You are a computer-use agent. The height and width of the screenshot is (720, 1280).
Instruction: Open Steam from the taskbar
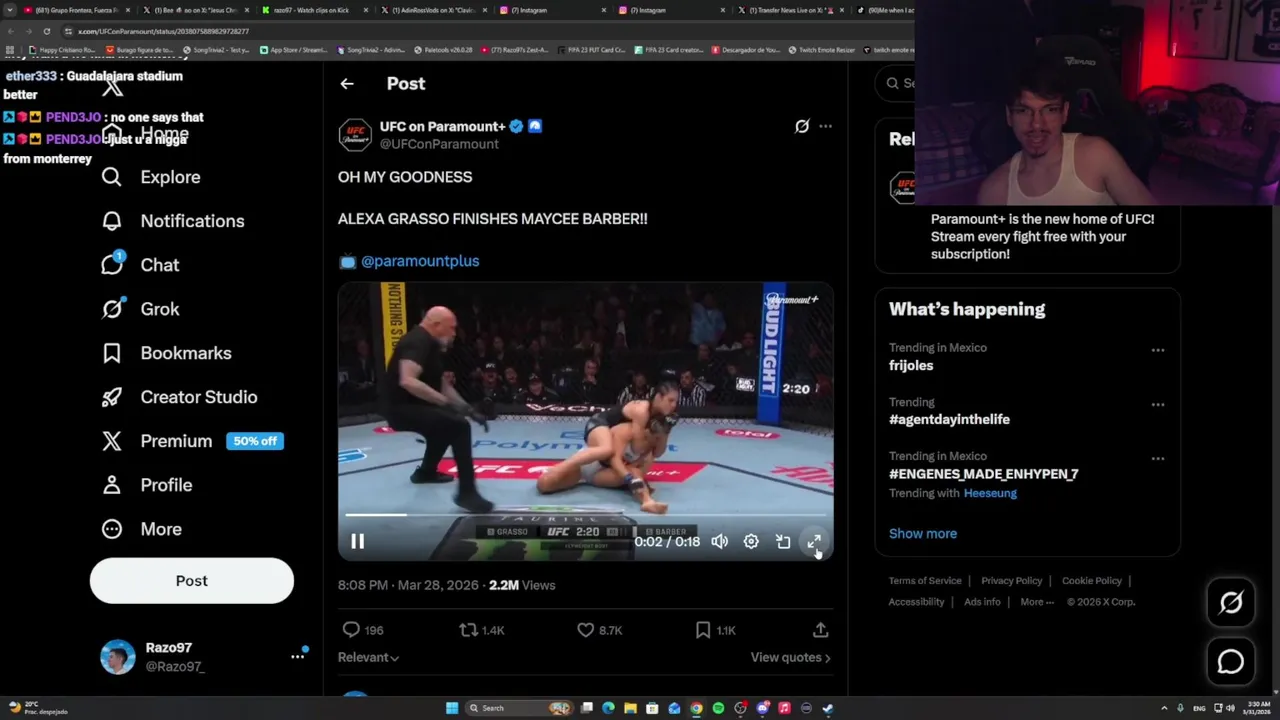(x=827, y=708)
